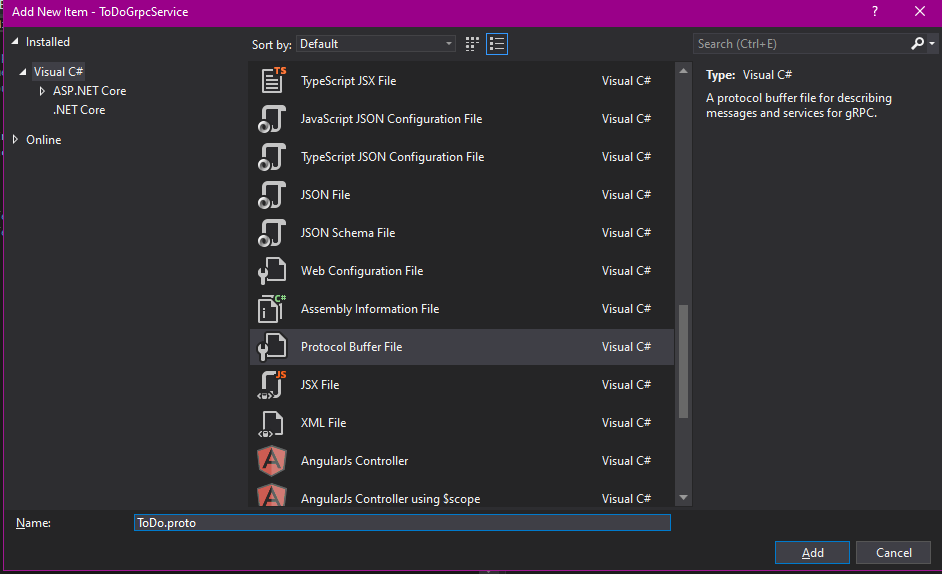The width and height of the screenshot is (942, 574).
Task: Click the Web Configuration File icon
Action: click(272, 271)
